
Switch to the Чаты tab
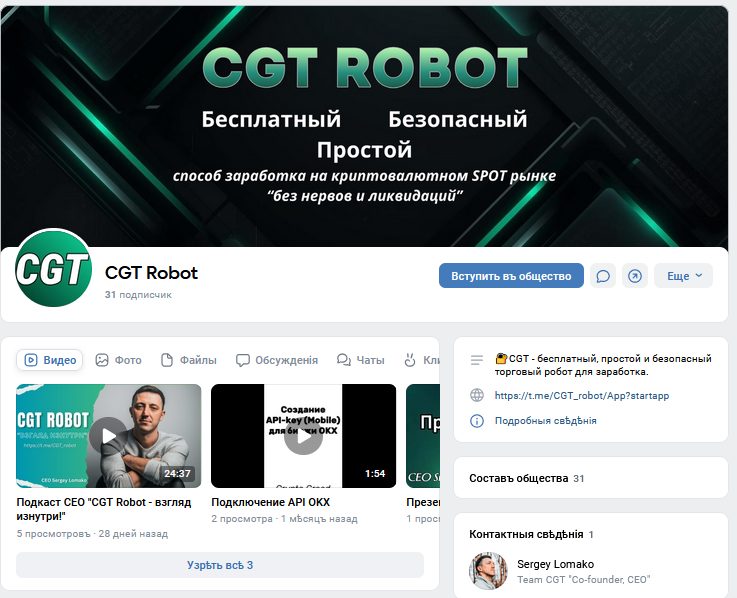coord(361,360)
